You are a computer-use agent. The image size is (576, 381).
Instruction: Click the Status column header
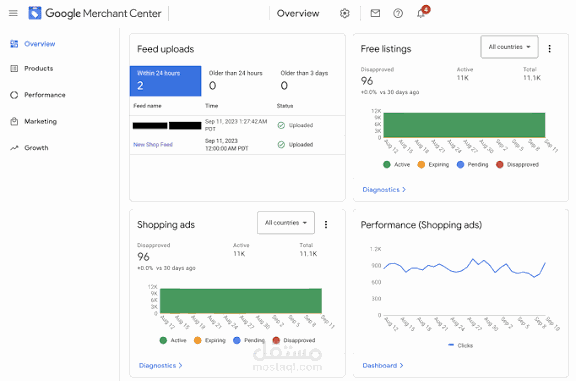[x=285, y=106]
